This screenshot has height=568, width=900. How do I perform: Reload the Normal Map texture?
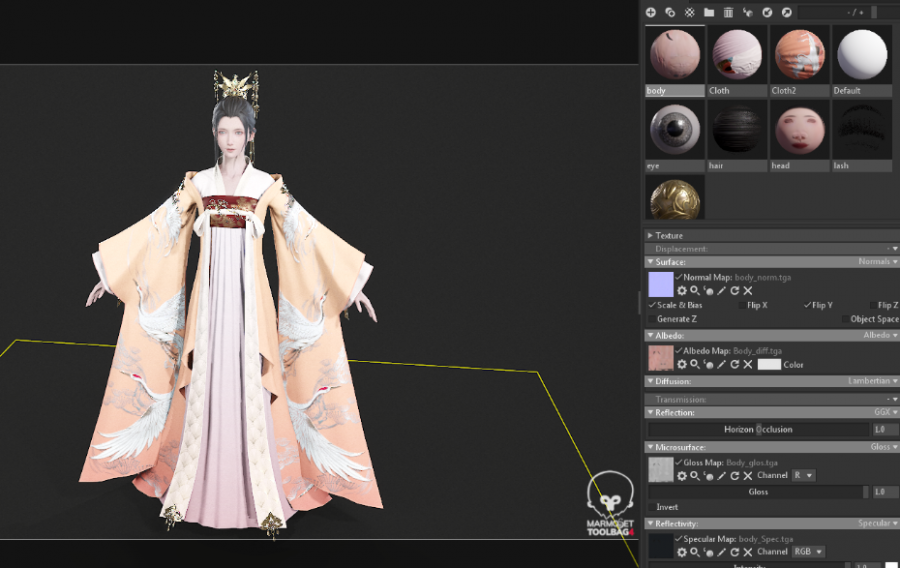coord(735,291)
